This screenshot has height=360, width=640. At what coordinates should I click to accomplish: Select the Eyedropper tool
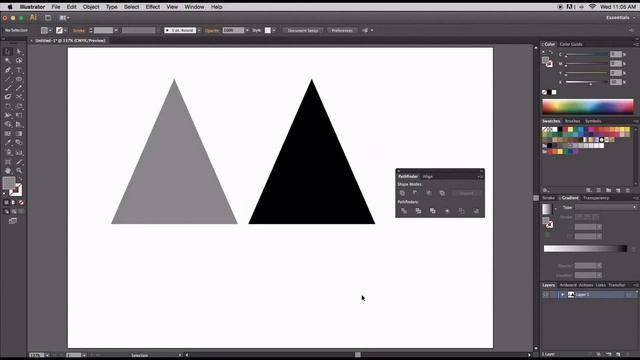coord(8,142)
